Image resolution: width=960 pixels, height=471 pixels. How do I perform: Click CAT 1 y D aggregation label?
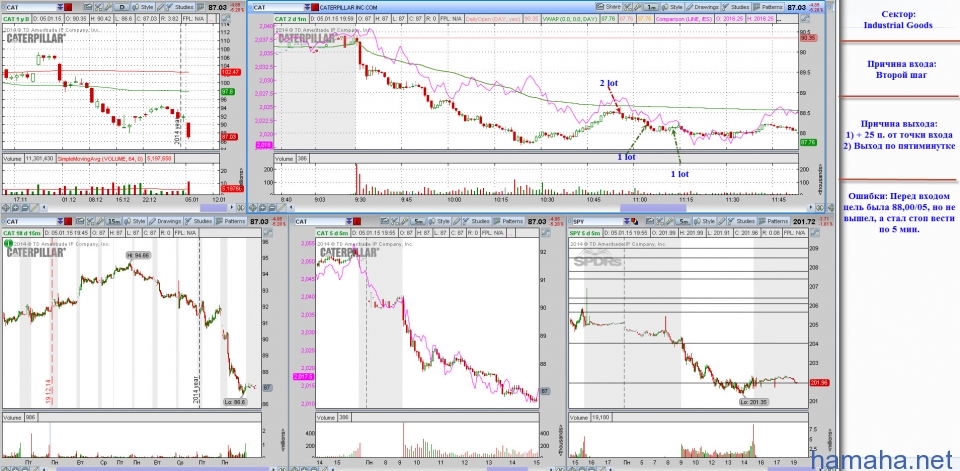point(17,19)
